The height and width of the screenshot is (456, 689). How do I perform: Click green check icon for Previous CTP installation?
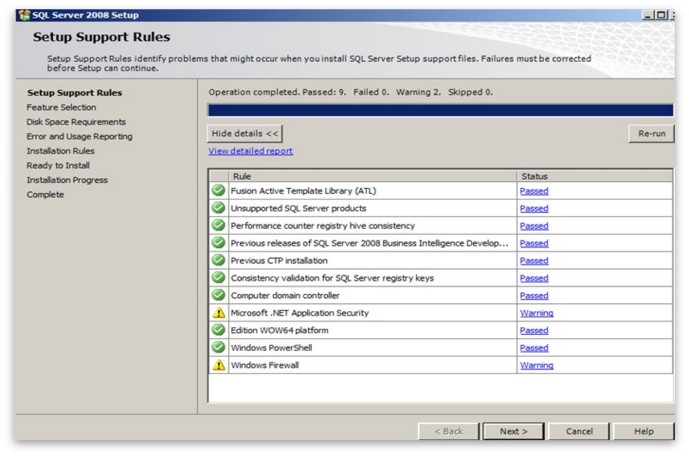pos(218,260)
